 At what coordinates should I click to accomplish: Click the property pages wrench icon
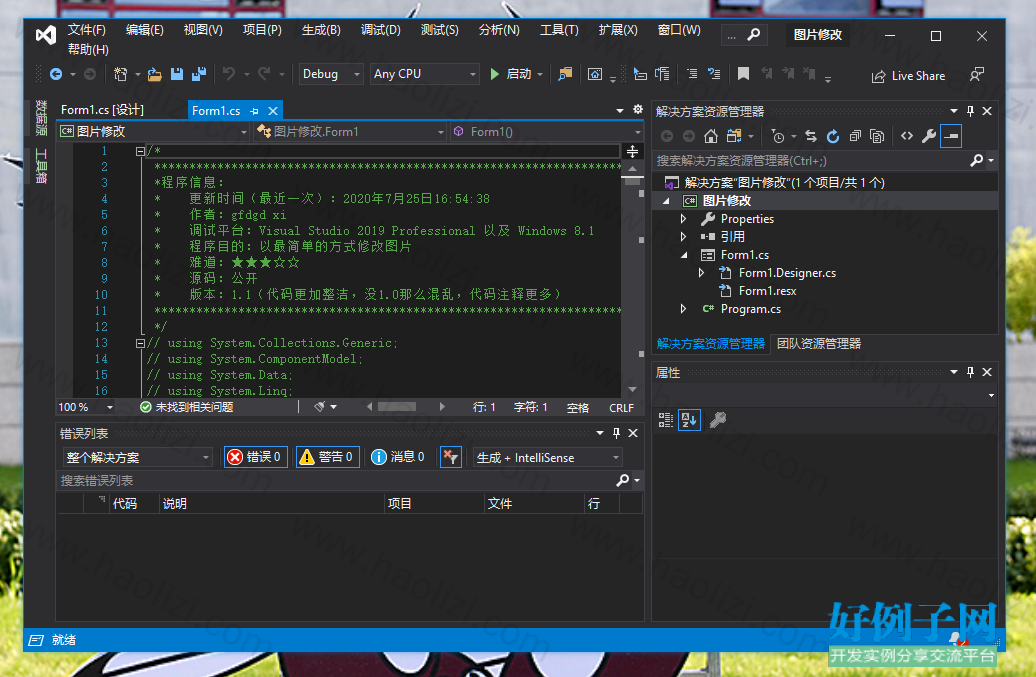tap(718, 419)
